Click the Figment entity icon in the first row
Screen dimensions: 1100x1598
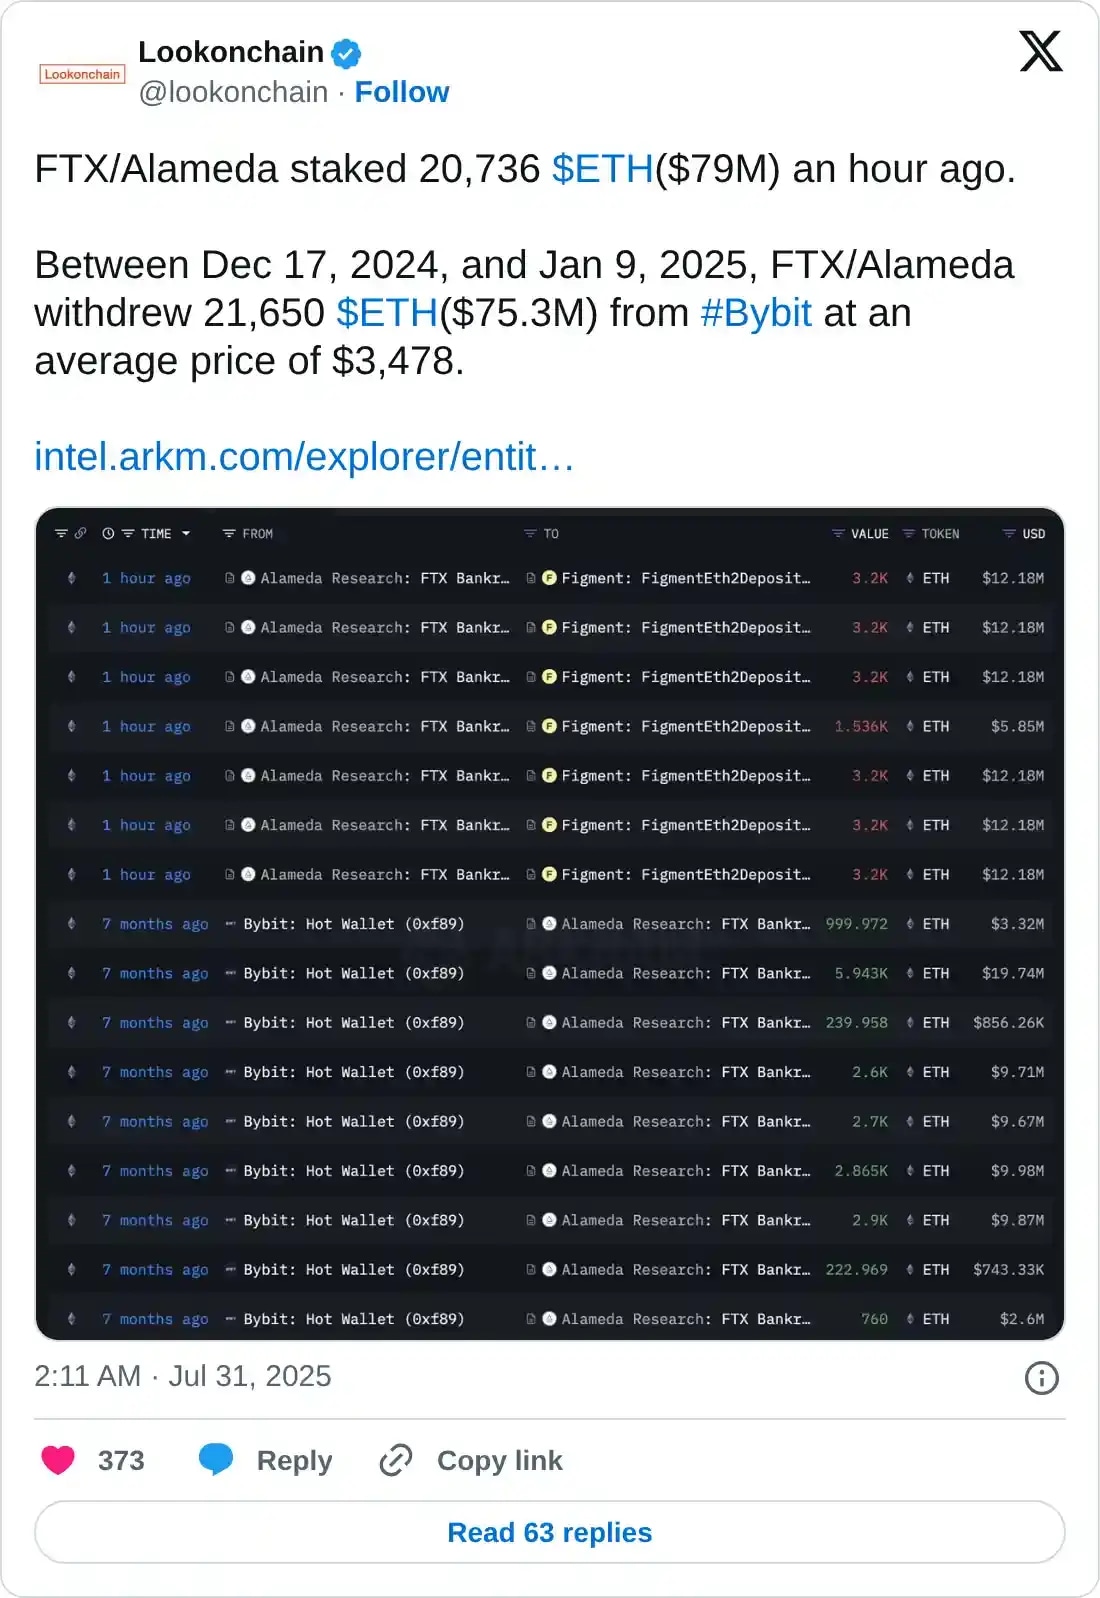(549, 578)
